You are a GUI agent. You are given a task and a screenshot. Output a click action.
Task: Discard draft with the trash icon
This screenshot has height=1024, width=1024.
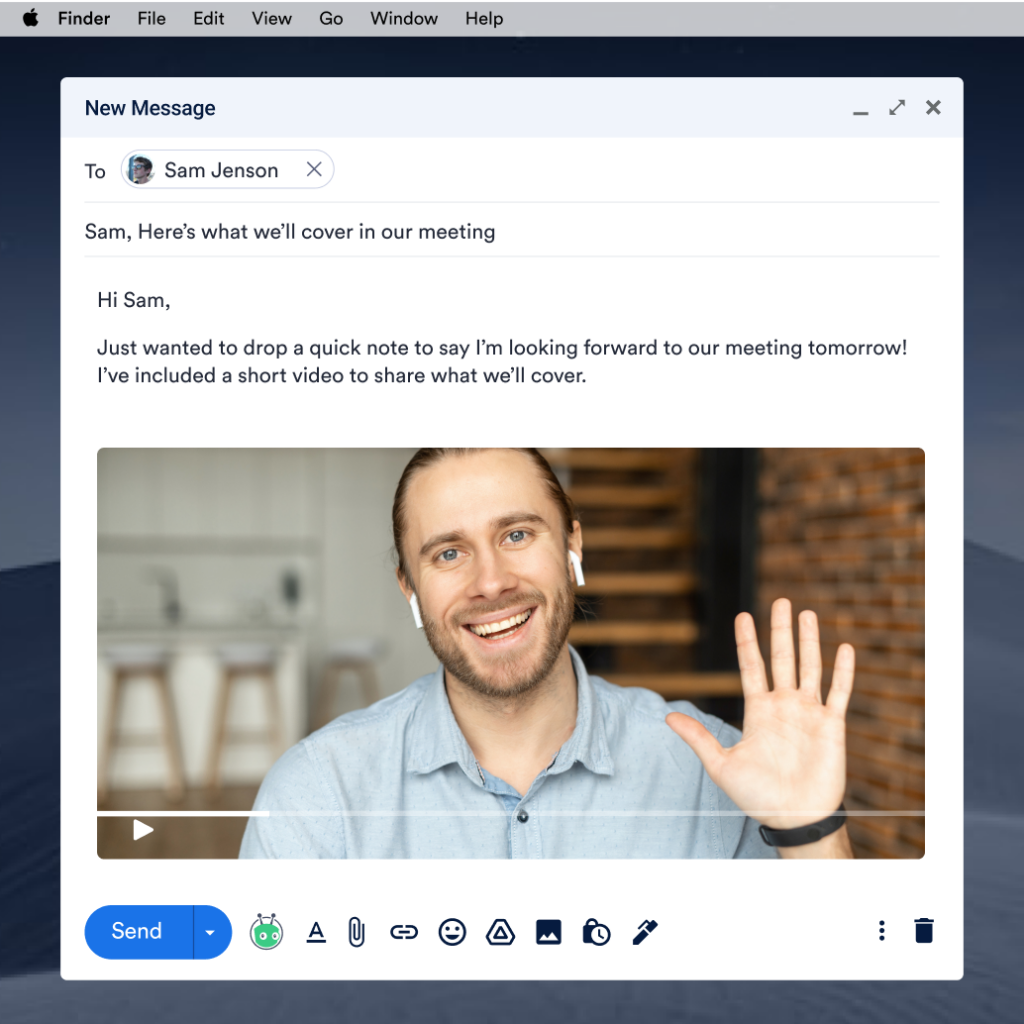924,931
